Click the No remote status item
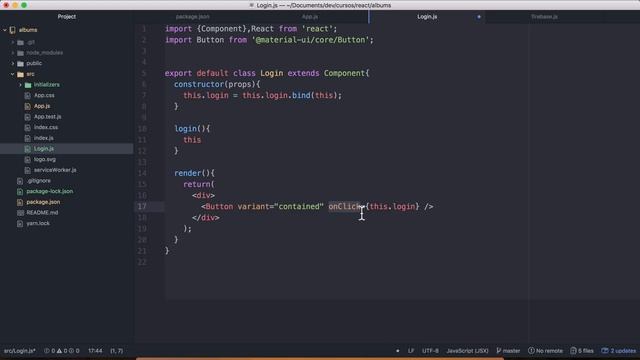The height and width of the screenshot is (360, 640). (x=545, y=351)
